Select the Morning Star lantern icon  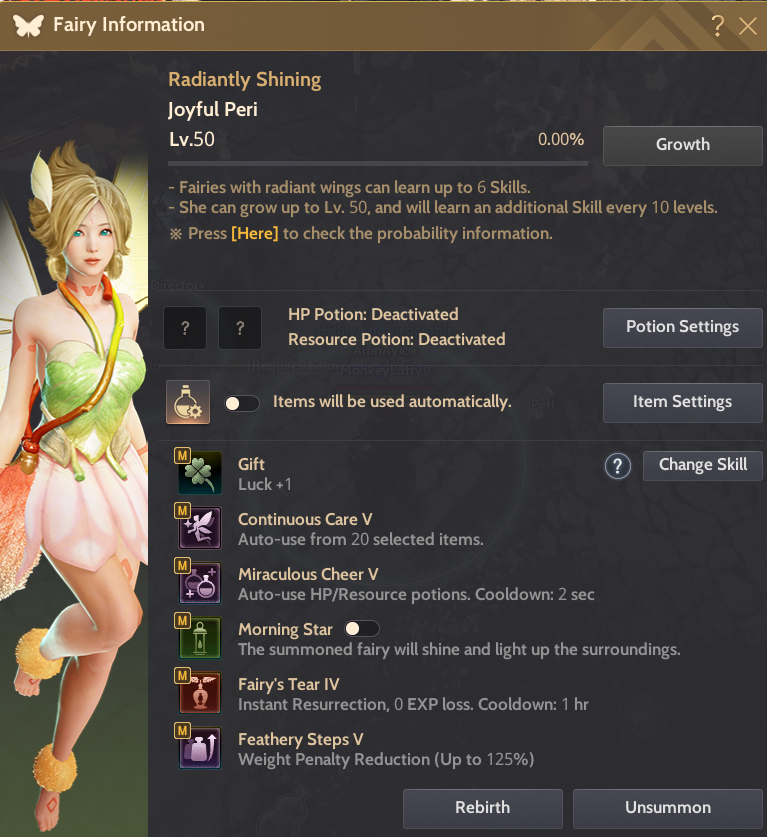pyautogui.click(x=200, y=638)
